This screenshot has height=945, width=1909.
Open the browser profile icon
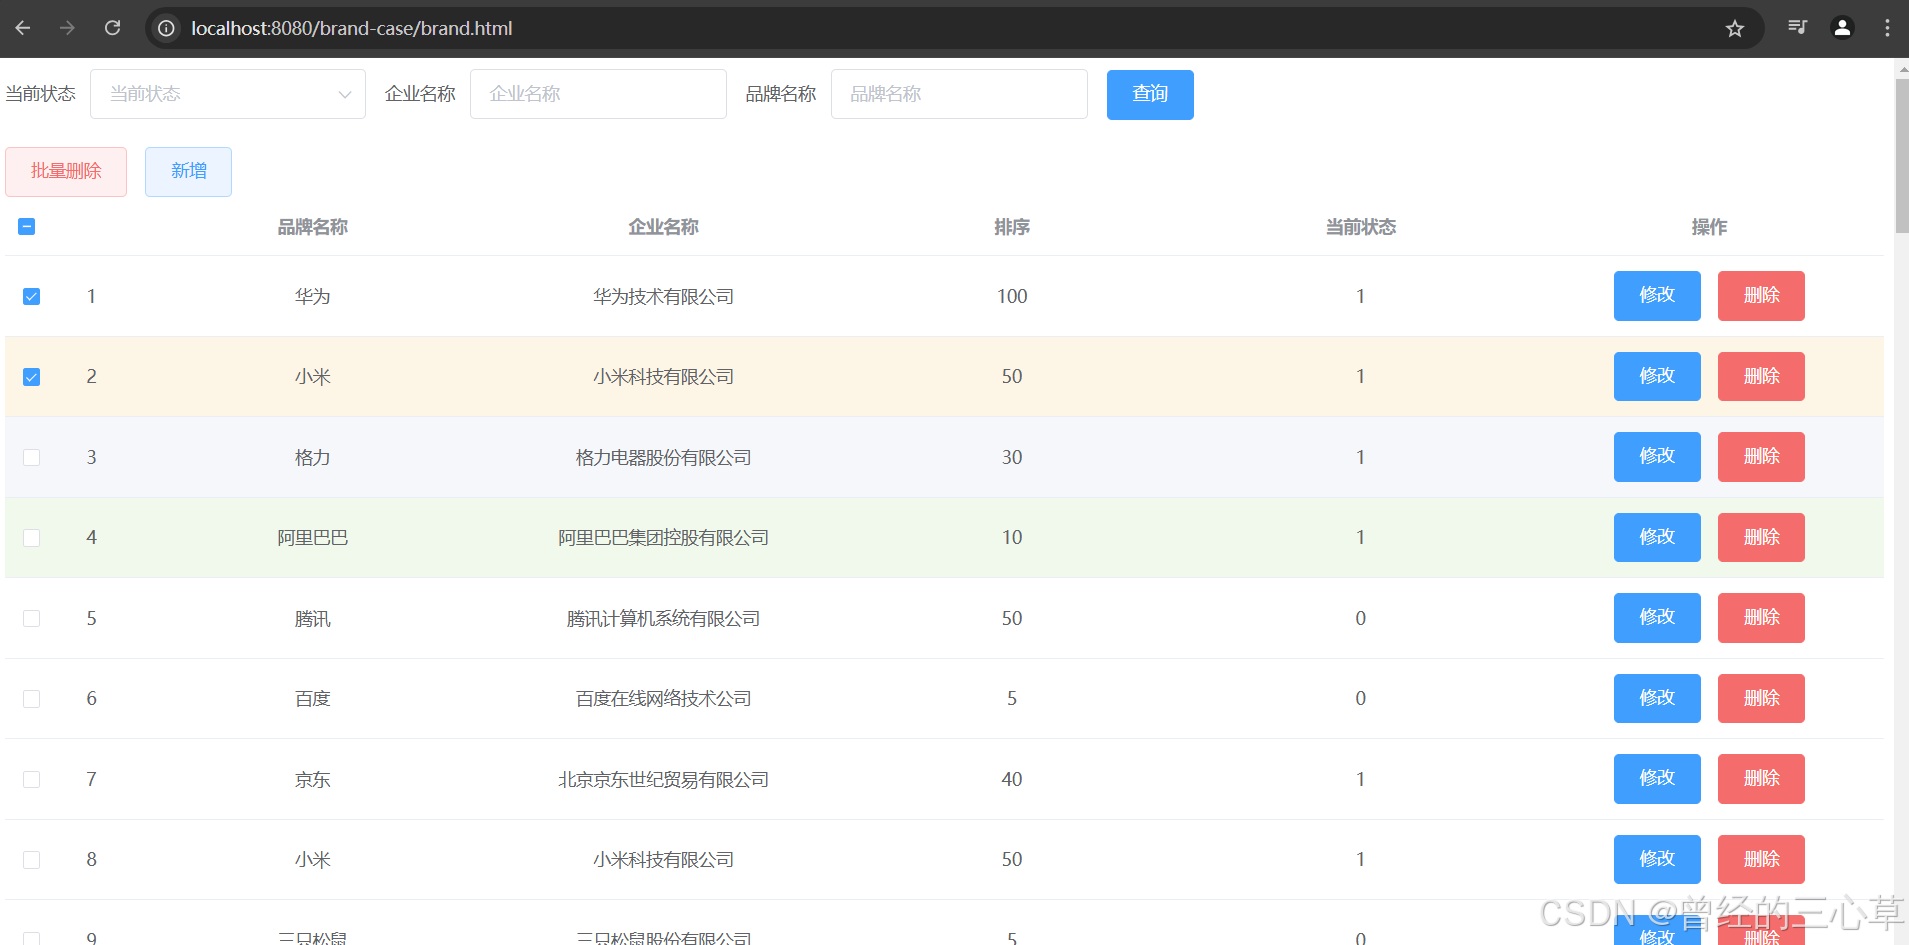tap(1842, 27)
